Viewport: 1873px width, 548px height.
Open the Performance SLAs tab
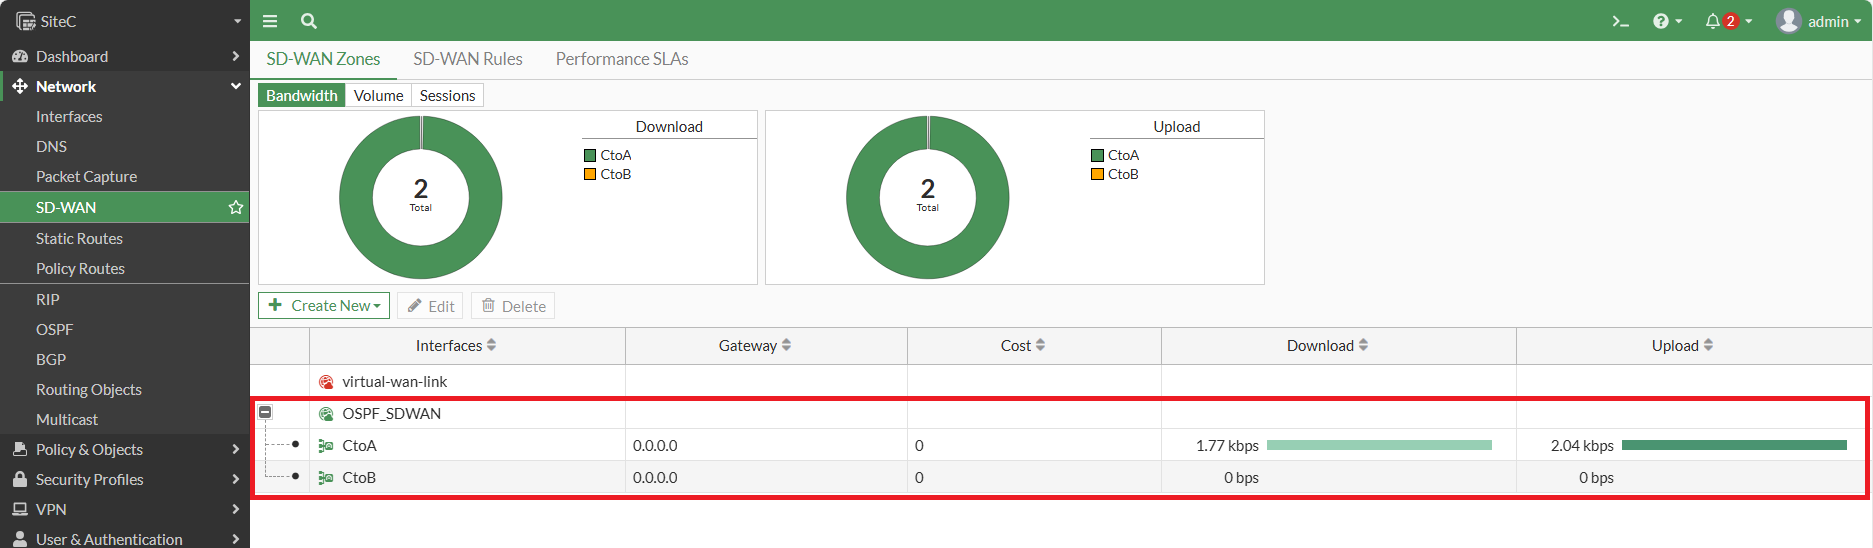point(622,59)
